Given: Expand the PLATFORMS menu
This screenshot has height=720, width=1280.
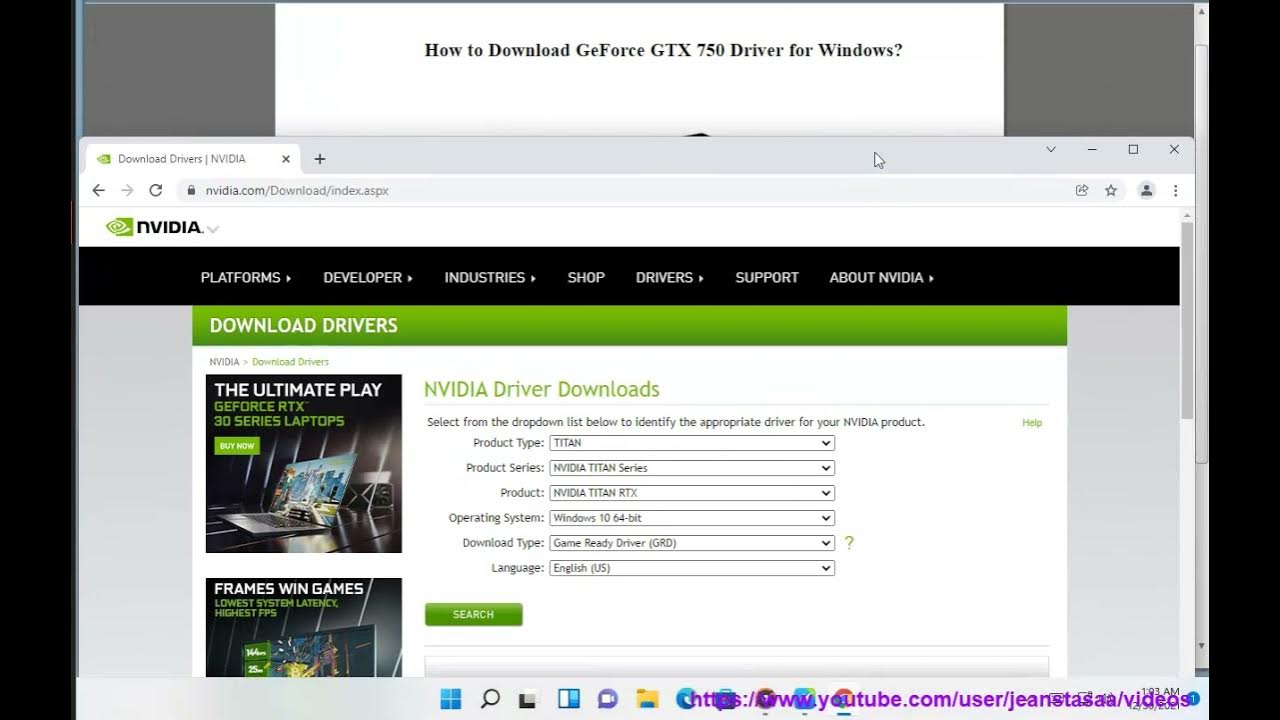Looking at the screenshot, I should [246, 277].
